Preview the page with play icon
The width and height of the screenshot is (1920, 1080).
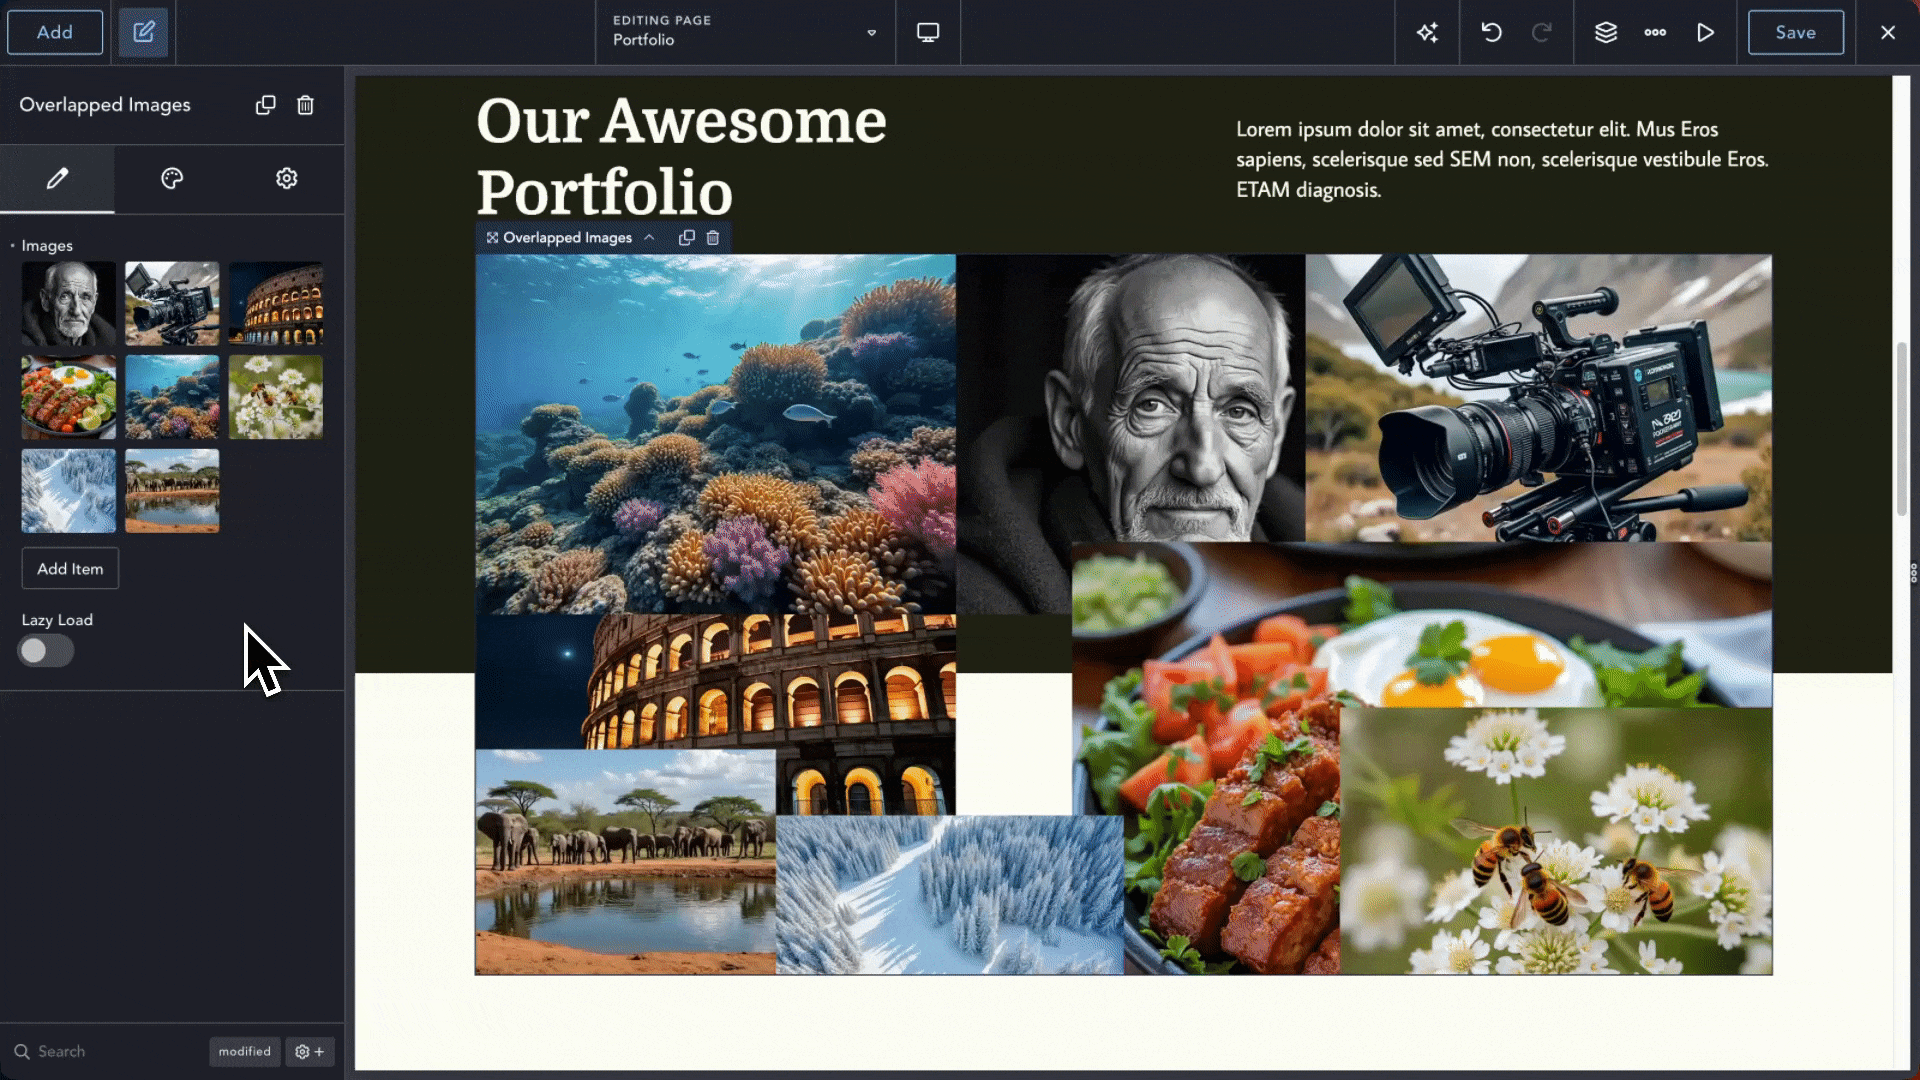pos(1705,33)
